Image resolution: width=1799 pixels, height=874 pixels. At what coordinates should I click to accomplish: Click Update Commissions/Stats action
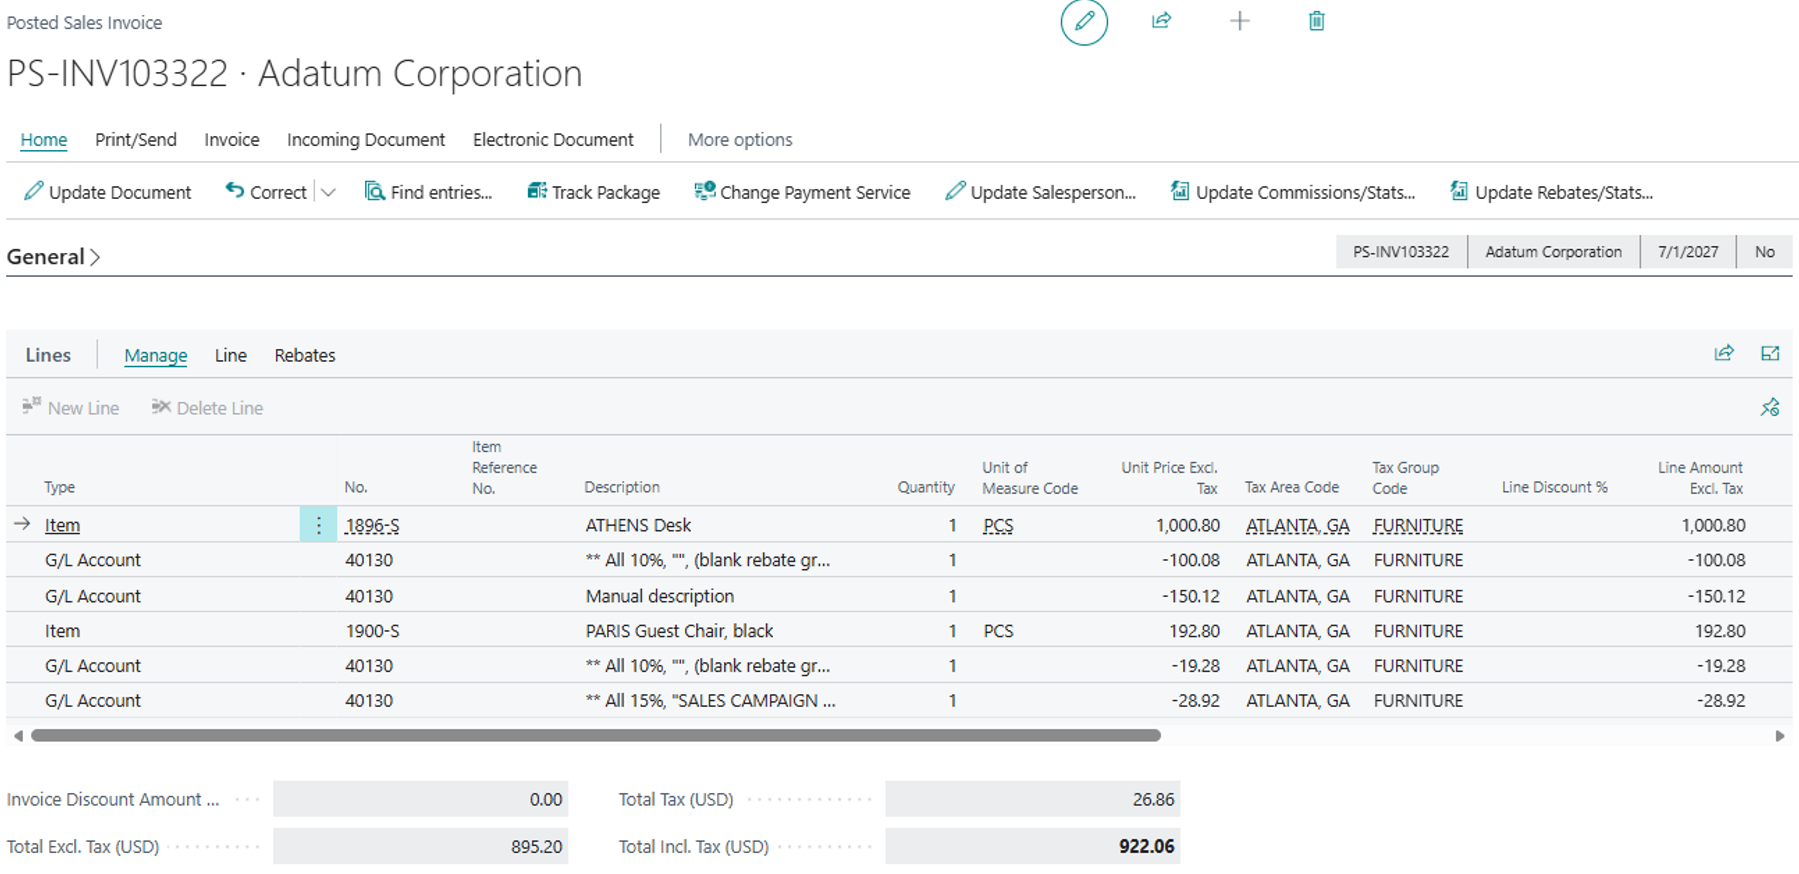click(x=1293, y=192)
